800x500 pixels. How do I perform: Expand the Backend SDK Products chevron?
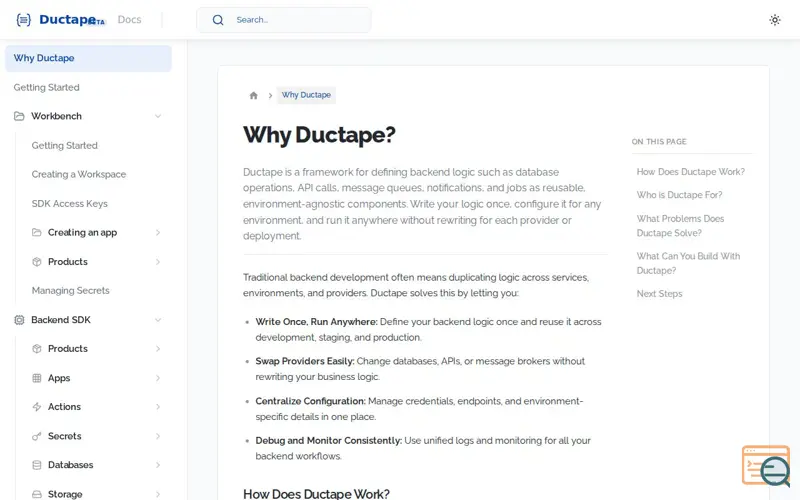(x=158, y=349)
